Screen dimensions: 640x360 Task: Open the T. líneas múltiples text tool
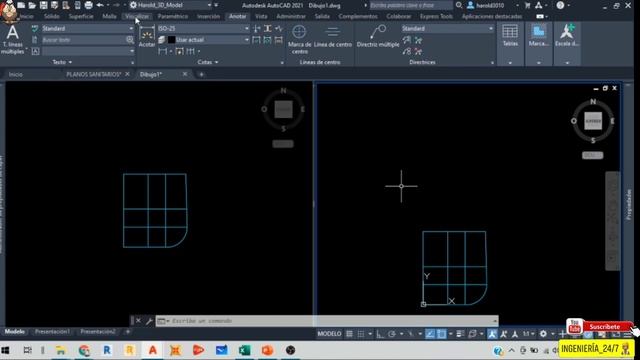(x=13, y=39)
